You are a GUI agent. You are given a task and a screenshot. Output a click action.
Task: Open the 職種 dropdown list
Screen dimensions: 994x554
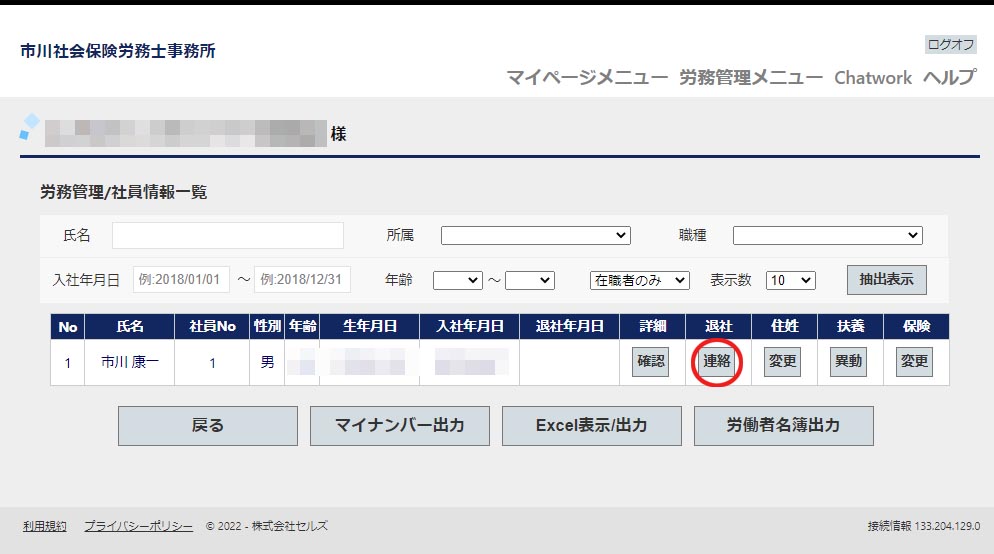827,235
